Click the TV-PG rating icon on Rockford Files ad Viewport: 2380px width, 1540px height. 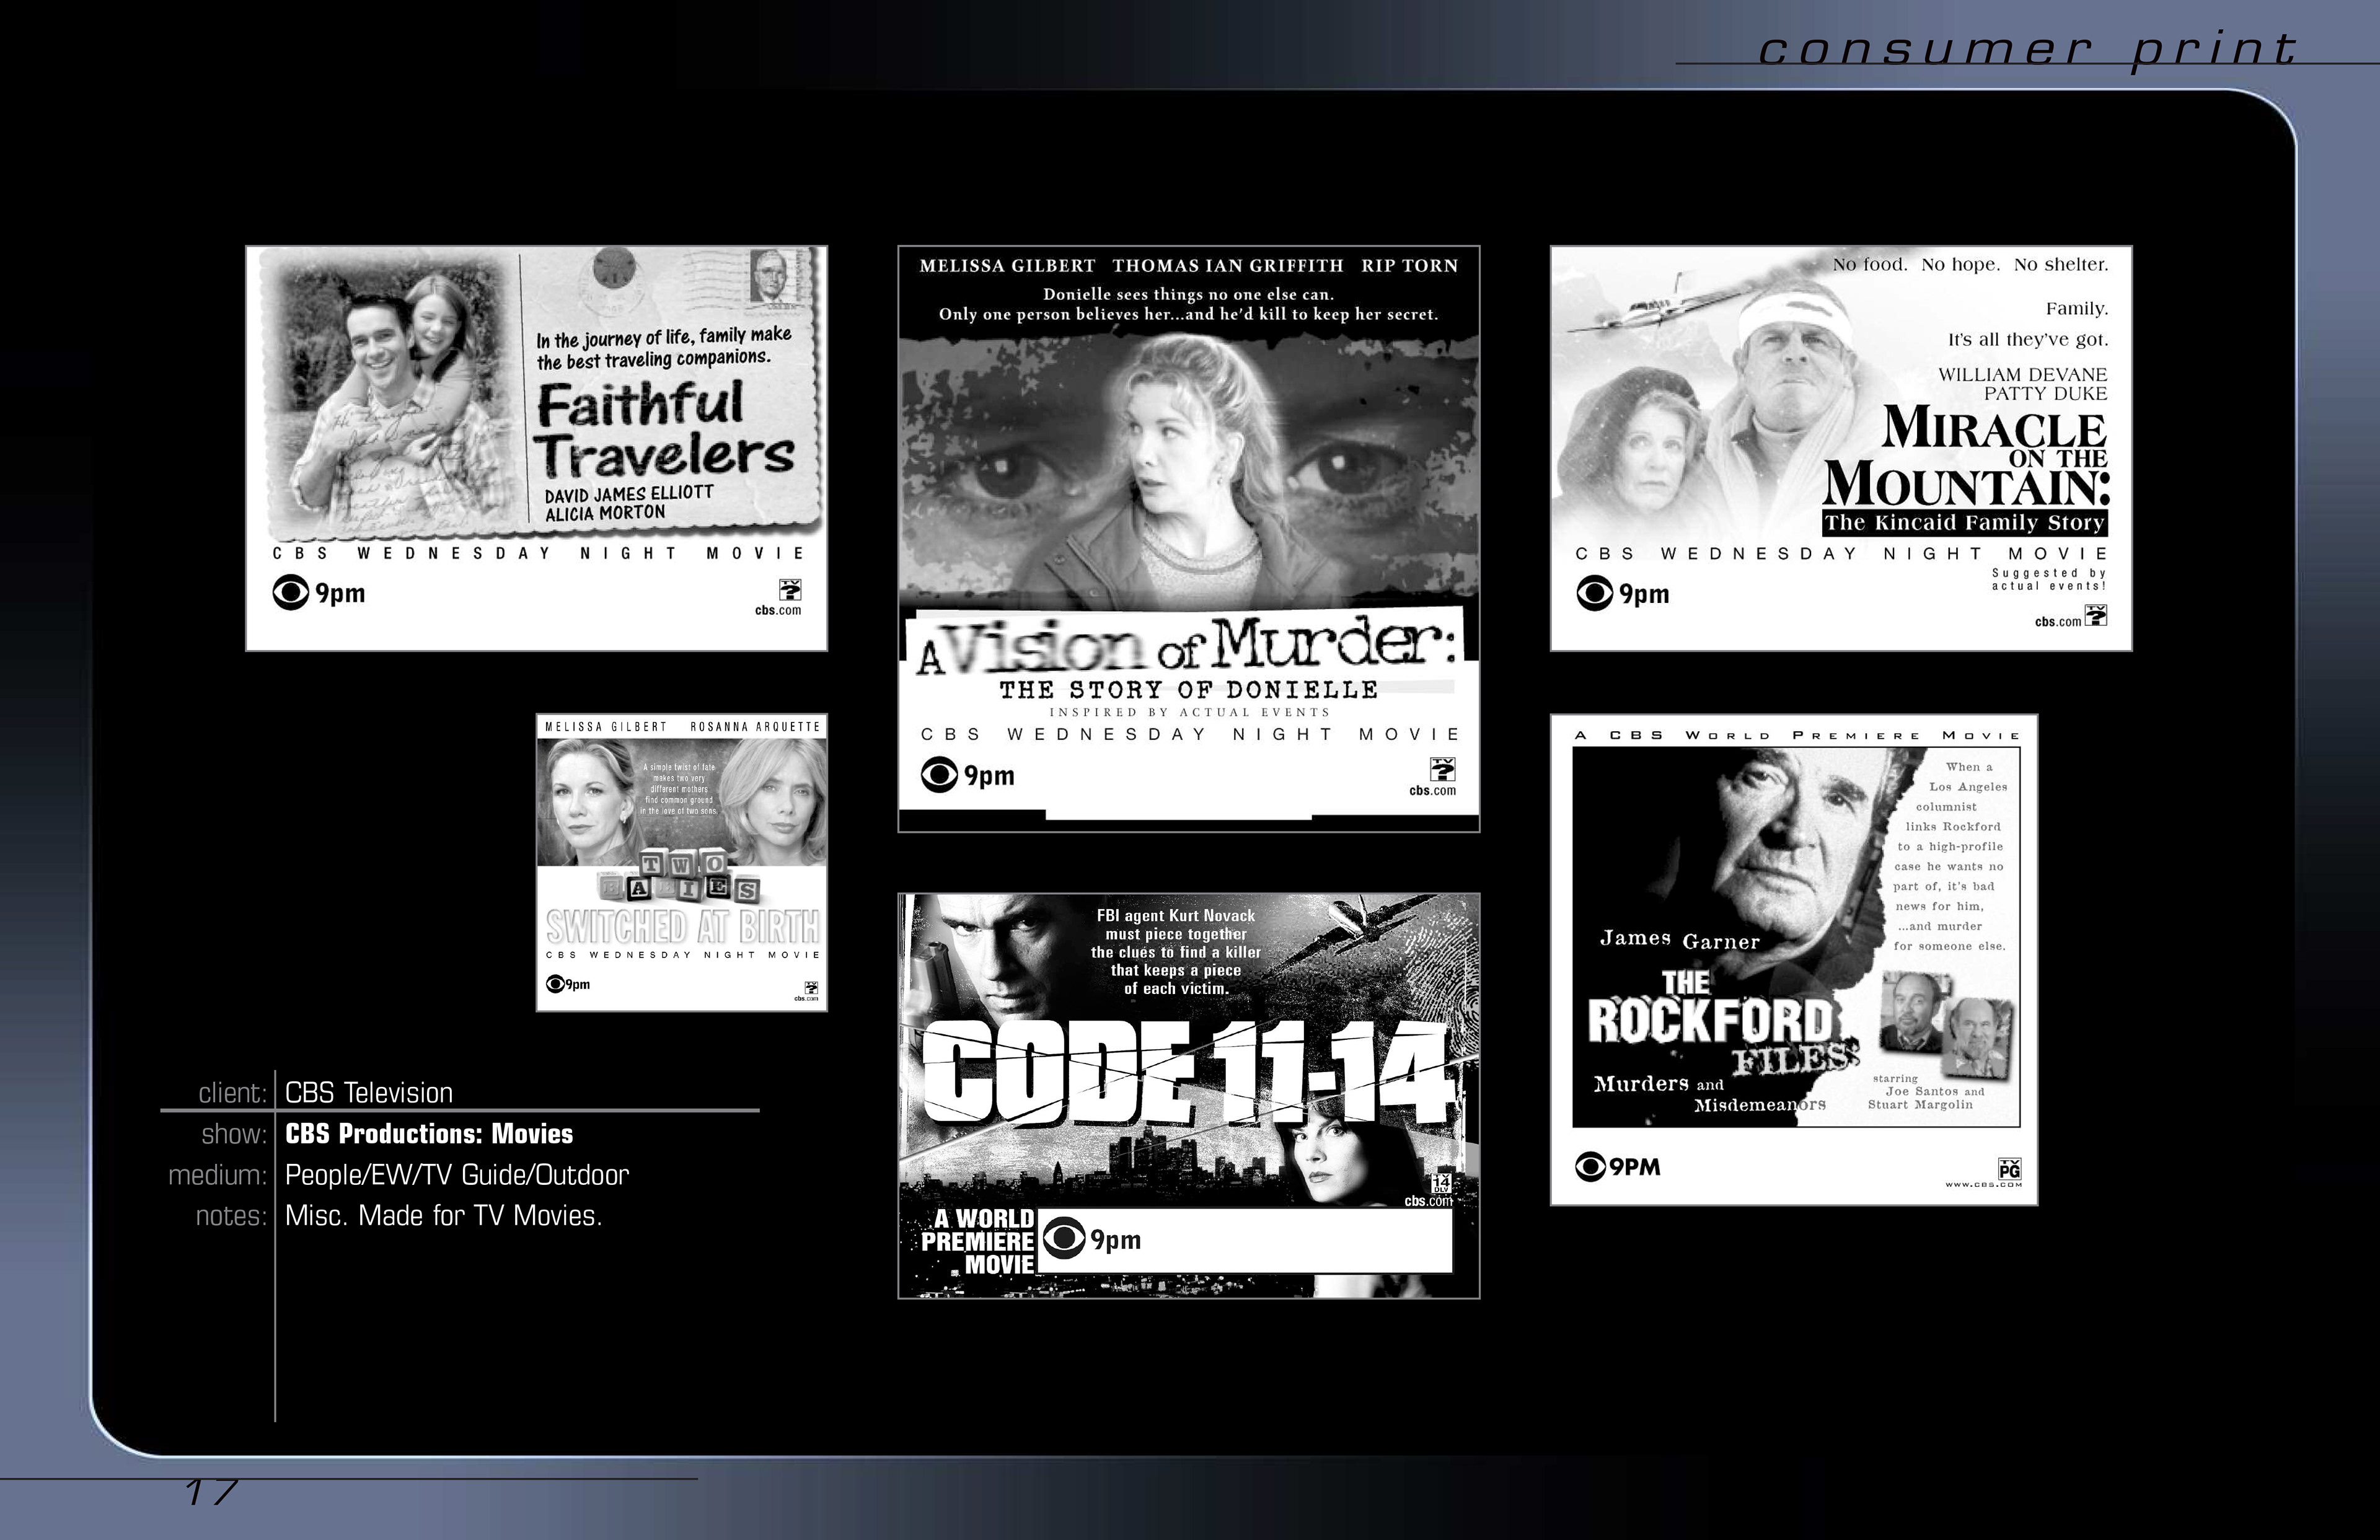(x=2009, y=1168)
